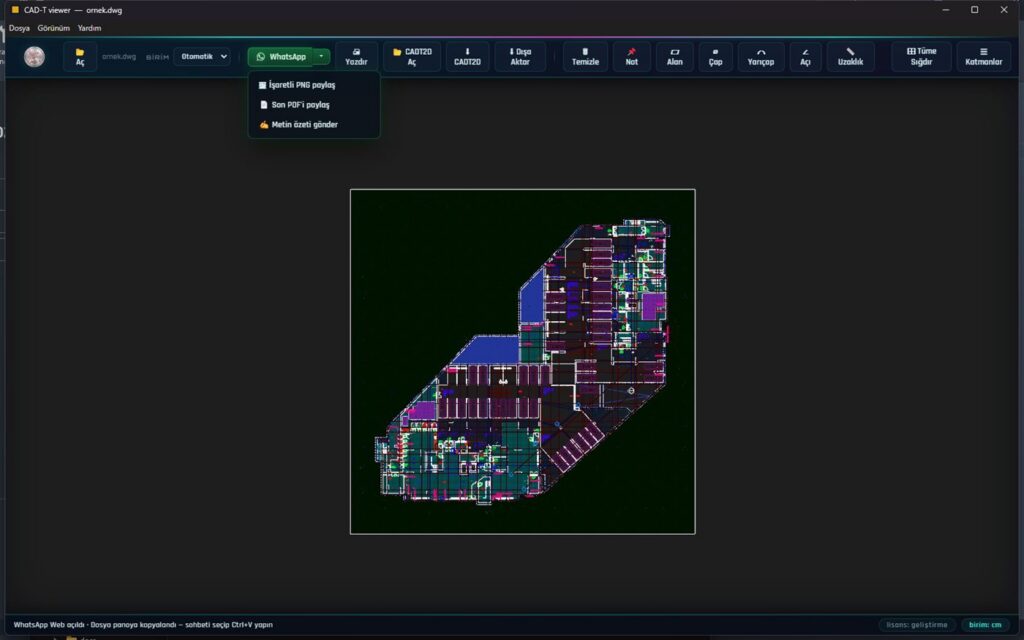This screenshot has width=1024, height=640.
Task: Activate the Uzaklık distance tool
Action: (x=850, y=57)
